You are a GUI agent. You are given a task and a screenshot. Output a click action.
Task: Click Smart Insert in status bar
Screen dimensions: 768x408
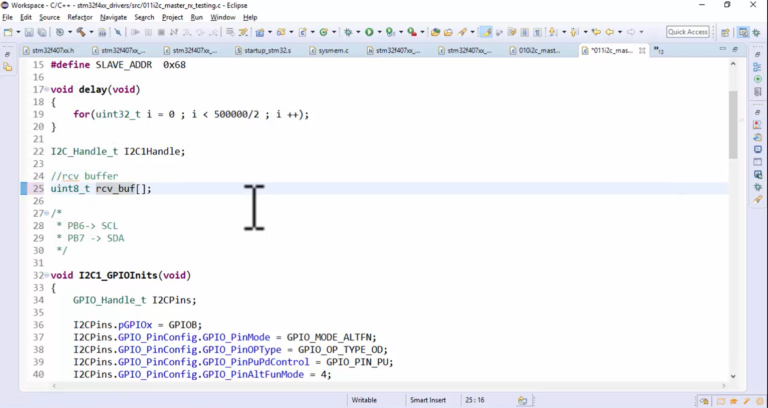428,400
